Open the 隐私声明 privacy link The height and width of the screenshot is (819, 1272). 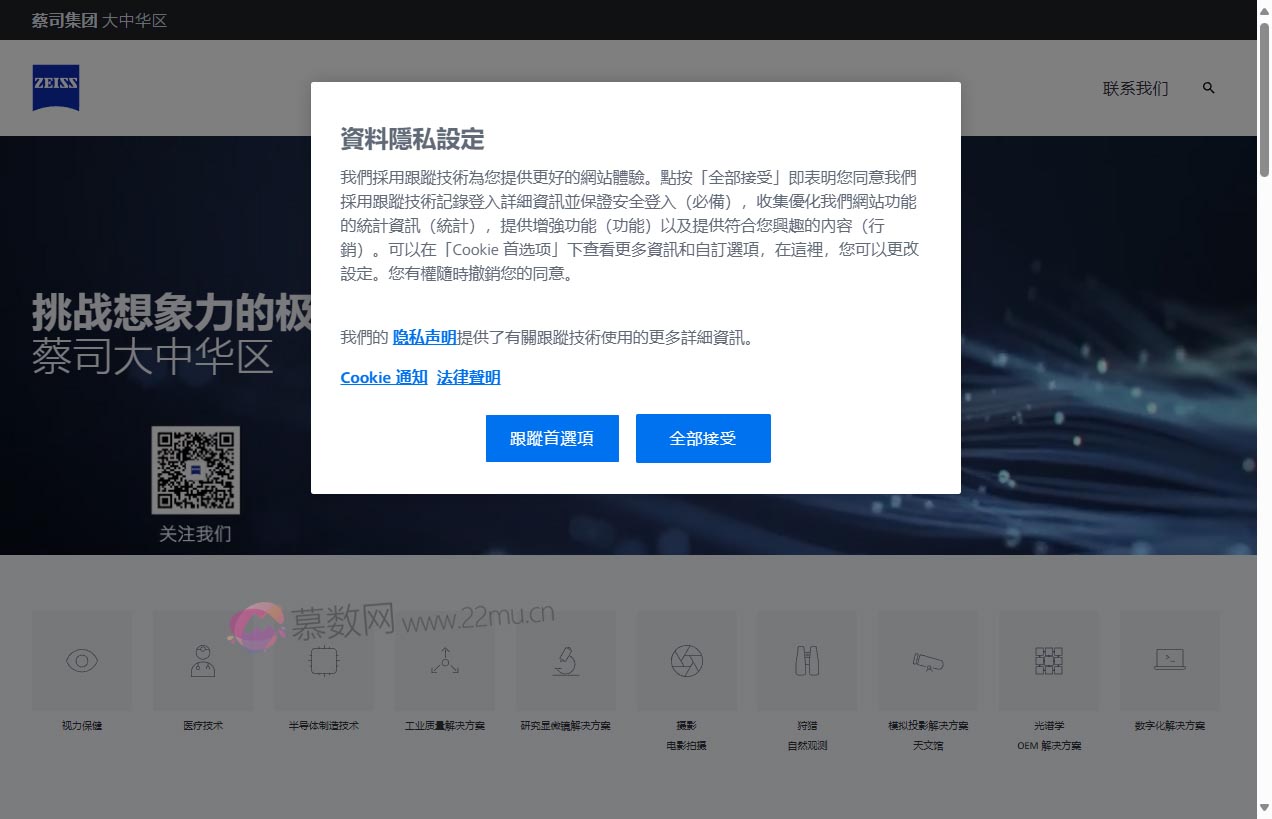tap(424, 338)
